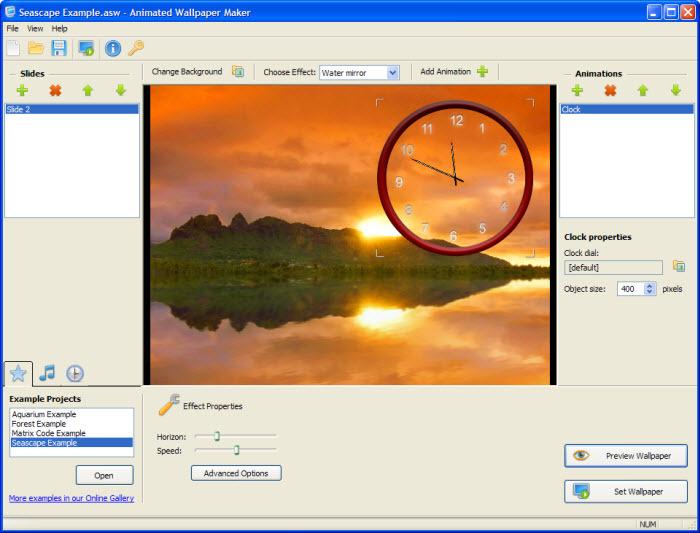Image resolution: width=700 pixels, height=533 pixels.
Task: Click the New project toolbar icon
Action: click(13, 48)
